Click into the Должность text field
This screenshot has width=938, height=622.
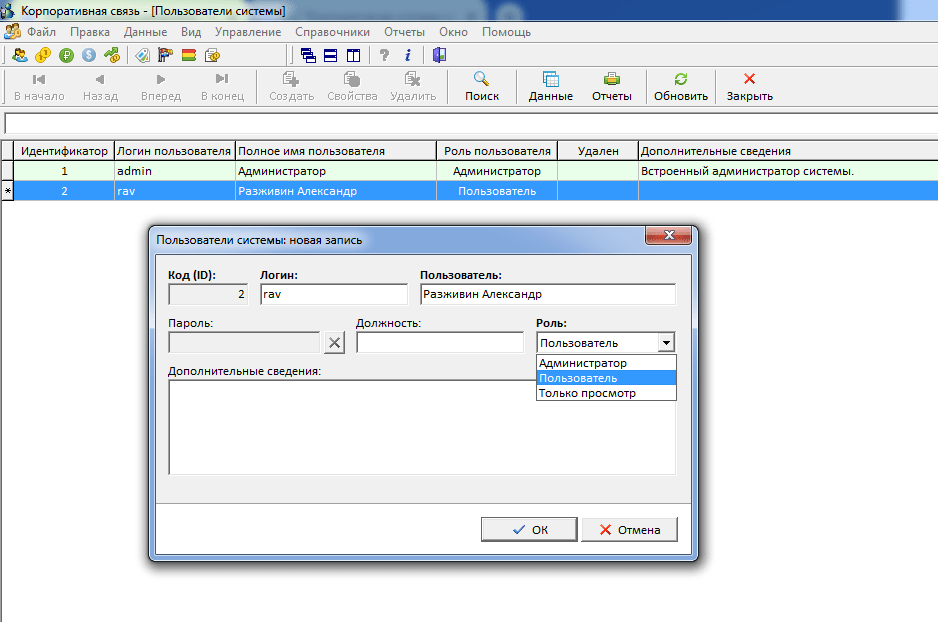(x=440, y=343)
